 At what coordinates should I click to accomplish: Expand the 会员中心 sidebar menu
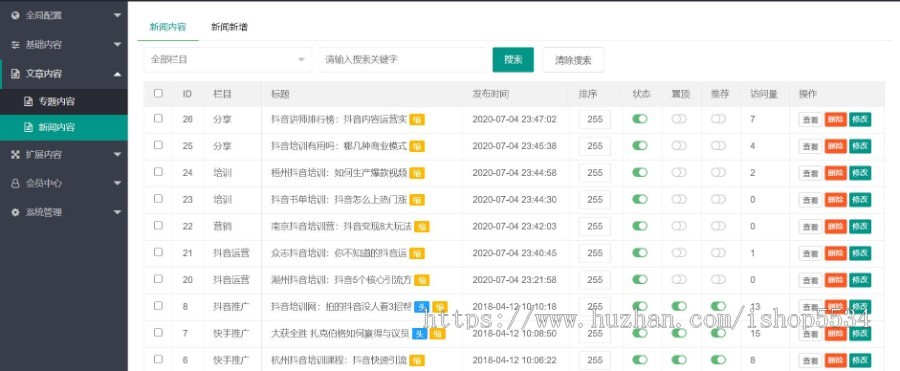64,183
